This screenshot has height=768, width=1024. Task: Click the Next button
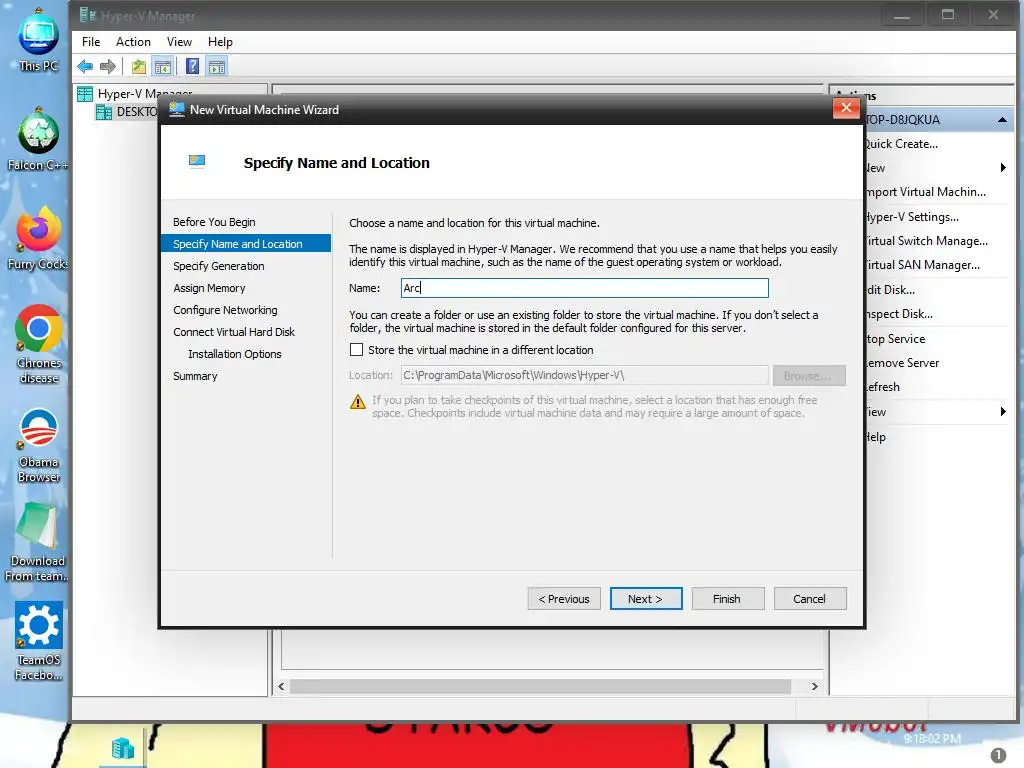(646, 599)
